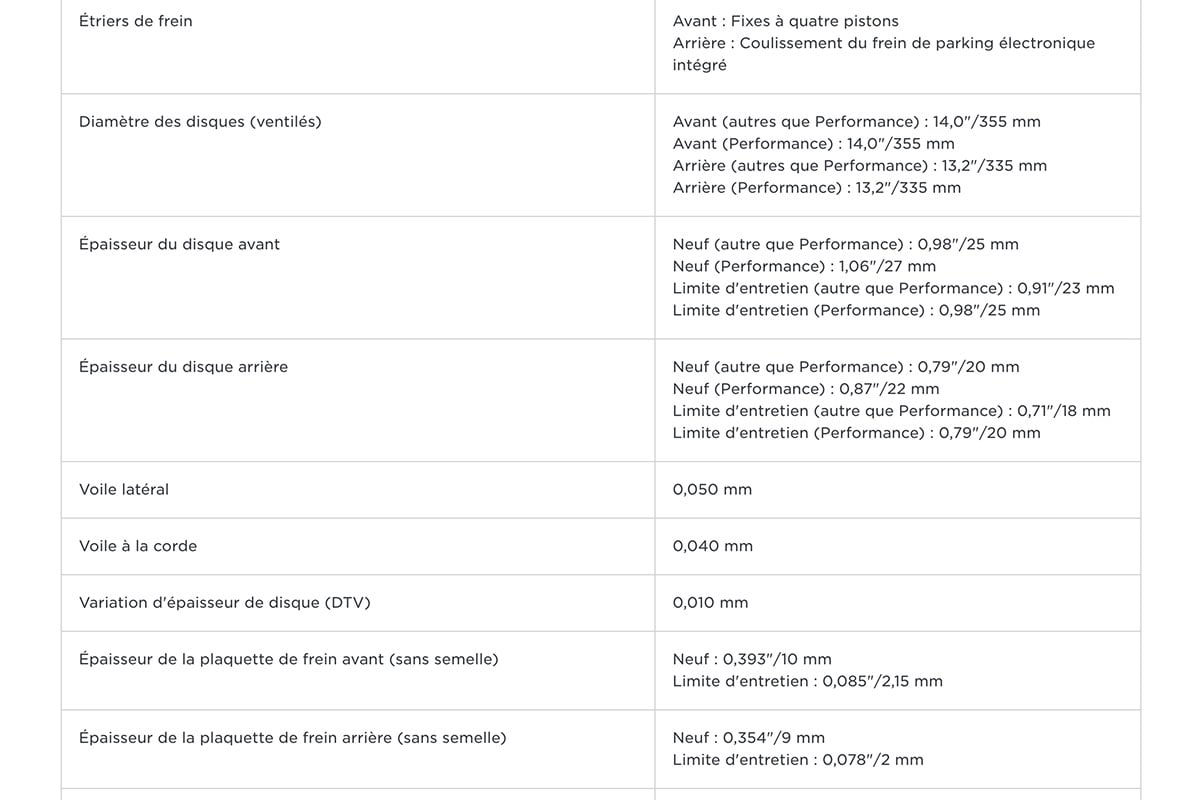Click the "Étriers de frein" row label
The height and width of the screenshot is (800, 1200).
point(136,21)
